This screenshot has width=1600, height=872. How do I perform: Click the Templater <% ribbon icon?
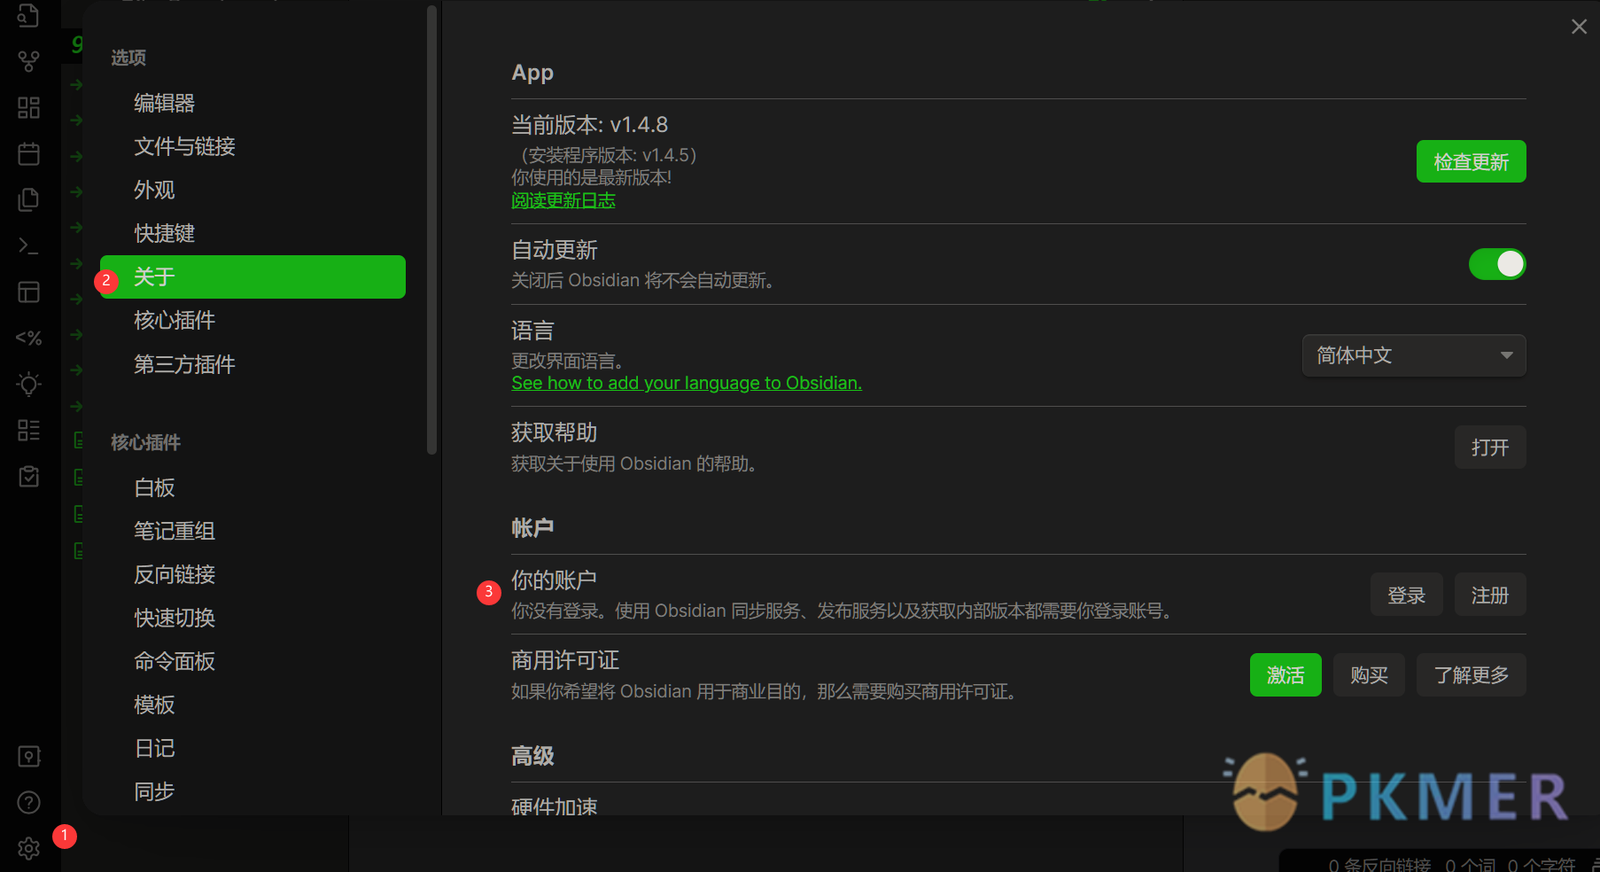[29, 338]
